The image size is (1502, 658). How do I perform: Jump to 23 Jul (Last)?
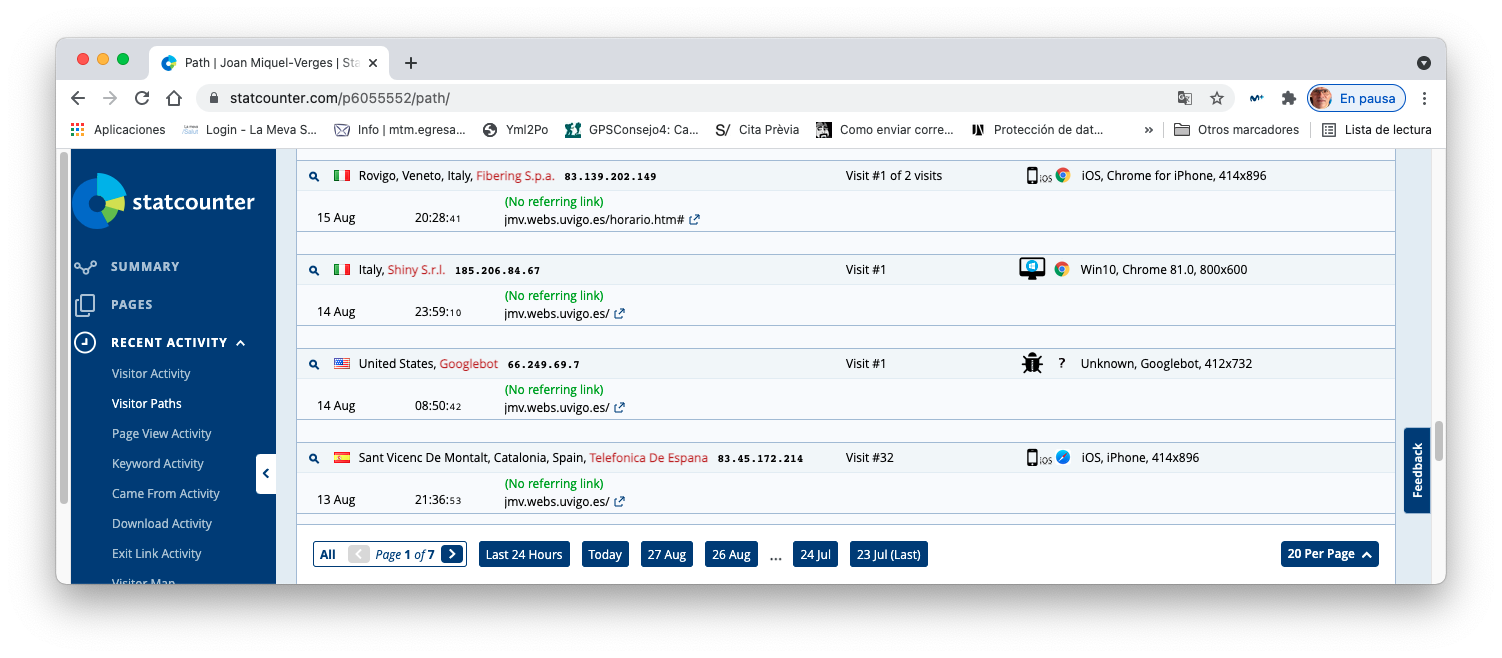889,554
